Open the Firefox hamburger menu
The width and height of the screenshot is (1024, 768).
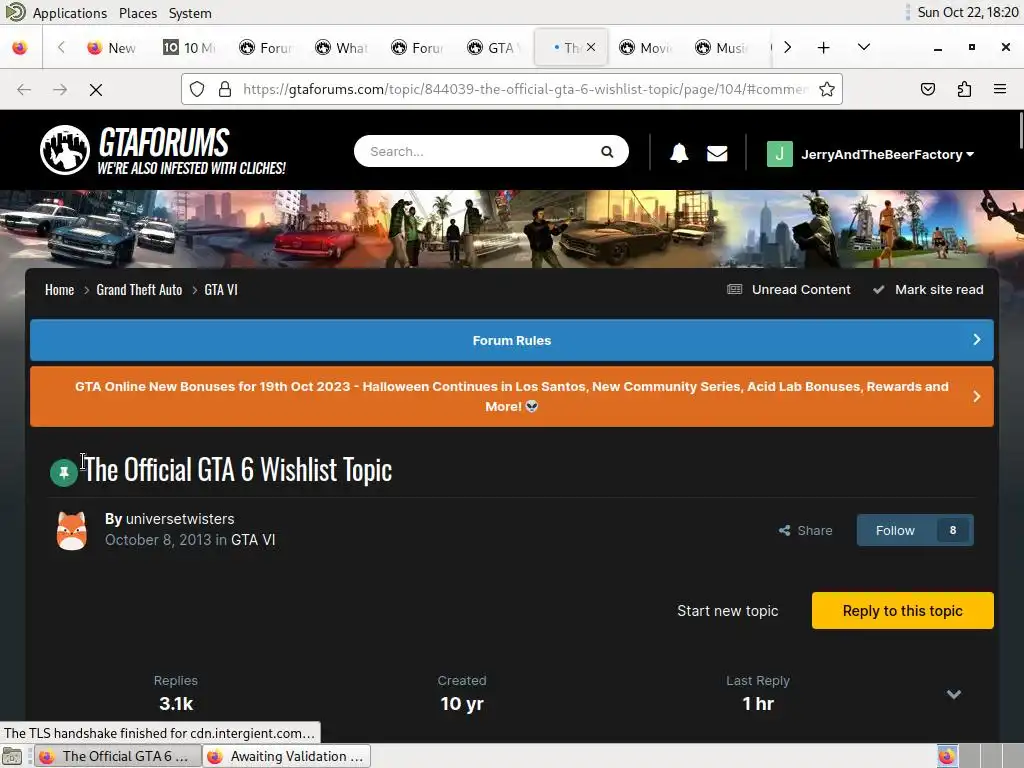coord(1000,89)
